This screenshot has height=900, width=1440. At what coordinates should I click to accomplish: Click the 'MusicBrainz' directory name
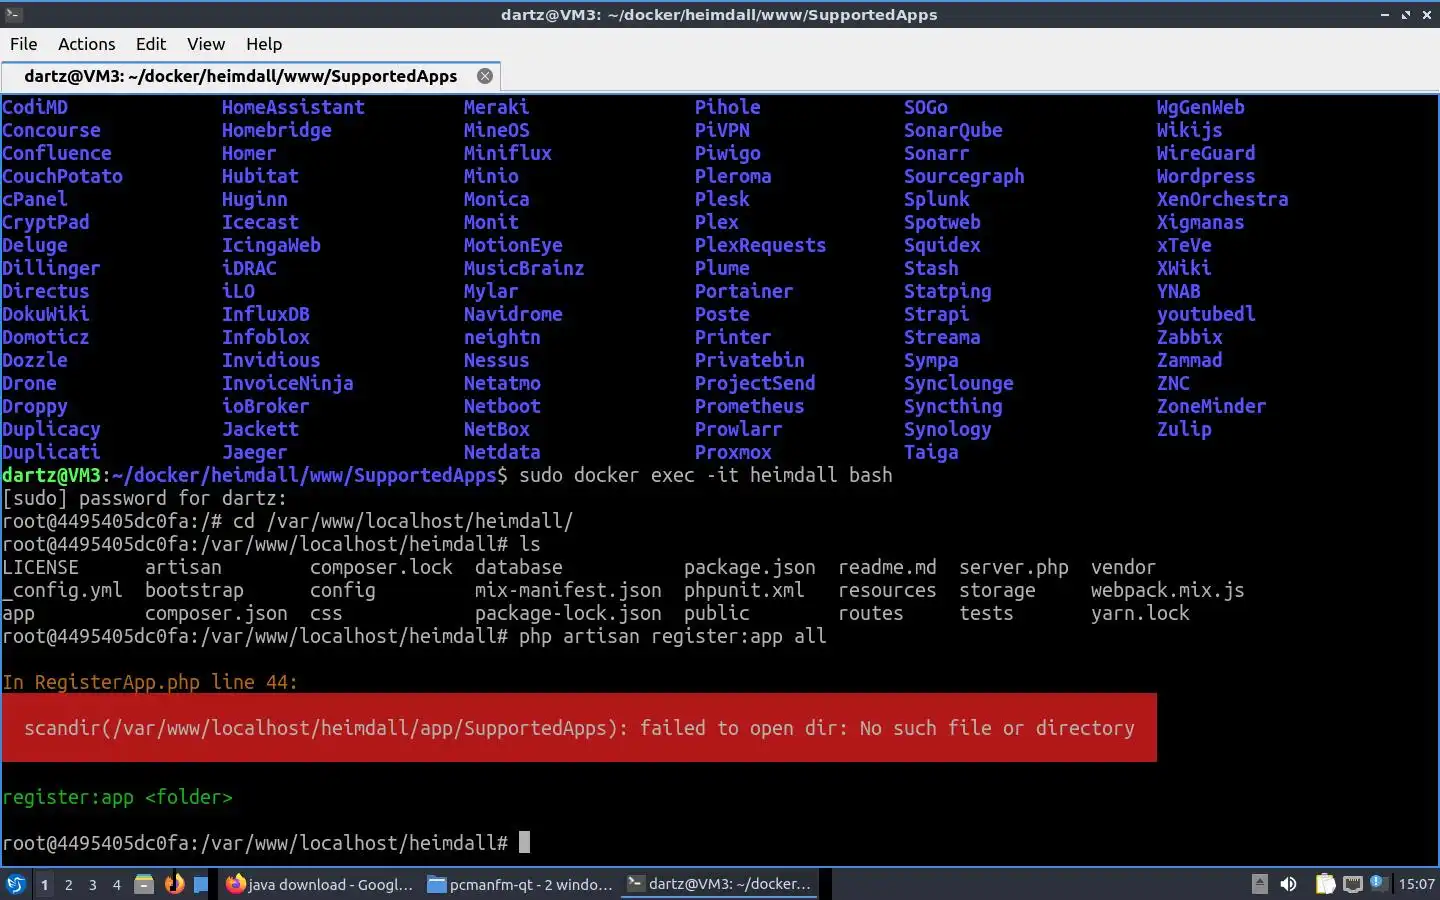pyautogui.click(x=524, y=268)
